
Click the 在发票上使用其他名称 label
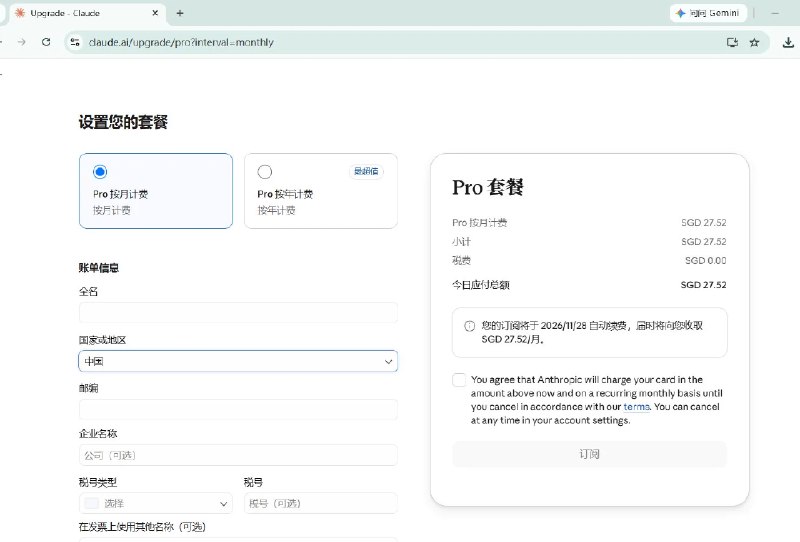click(x=142, y=527)
